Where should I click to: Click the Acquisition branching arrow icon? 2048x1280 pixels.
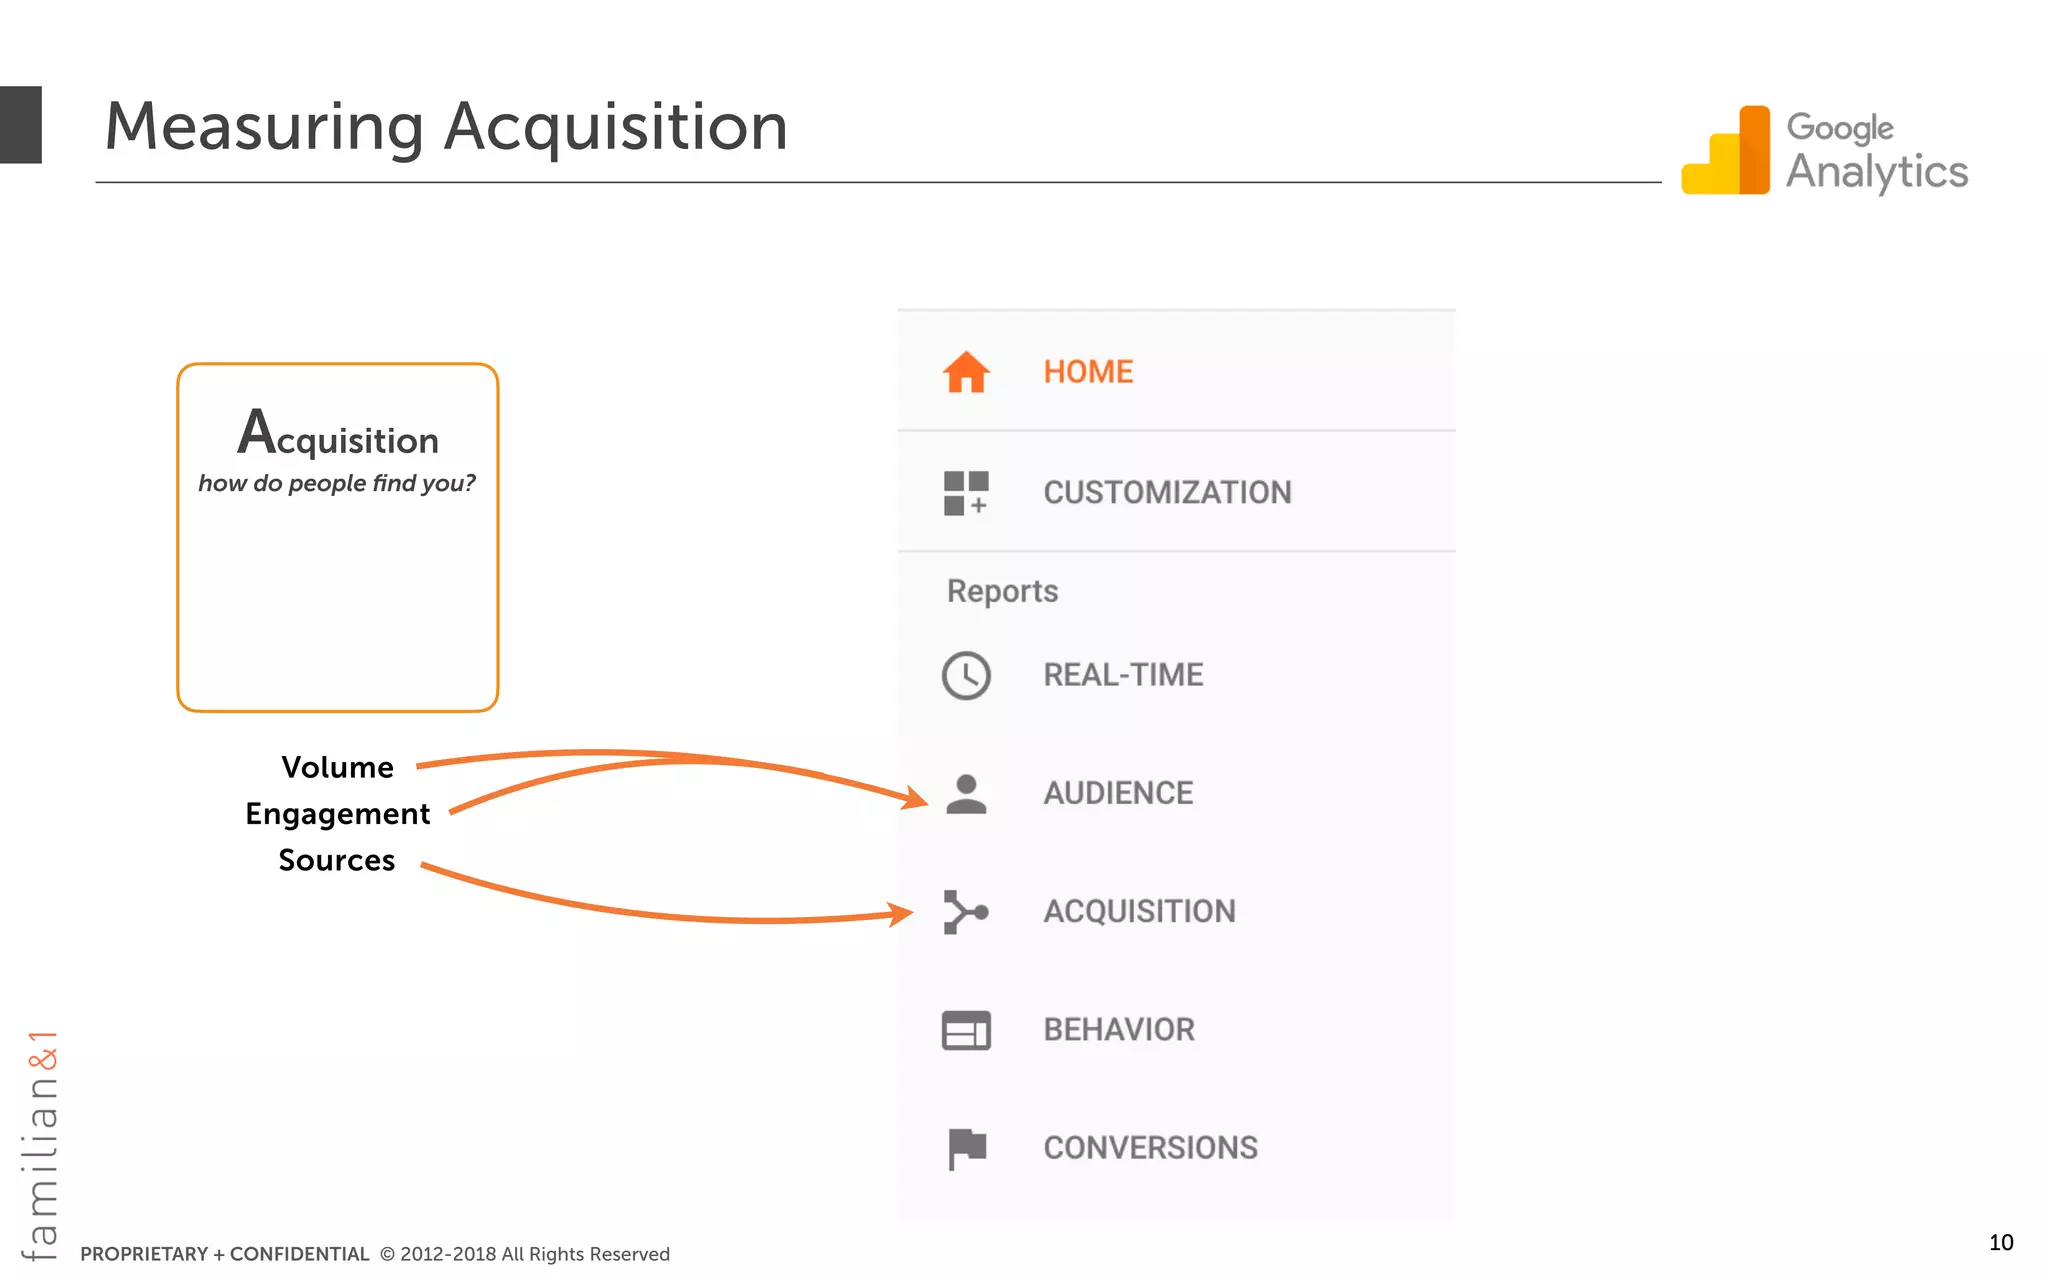(x=966, y=912)
